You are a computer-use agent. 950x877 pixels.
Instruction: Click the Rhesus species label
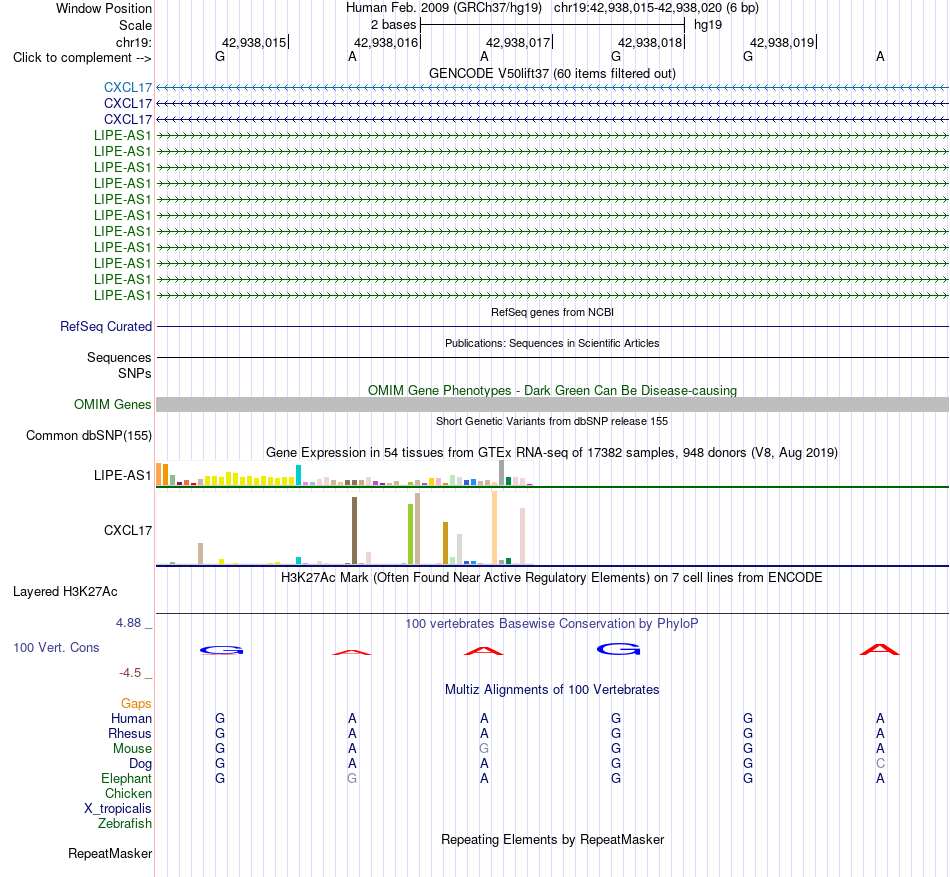pyautogui.click(x=130, y=733)
